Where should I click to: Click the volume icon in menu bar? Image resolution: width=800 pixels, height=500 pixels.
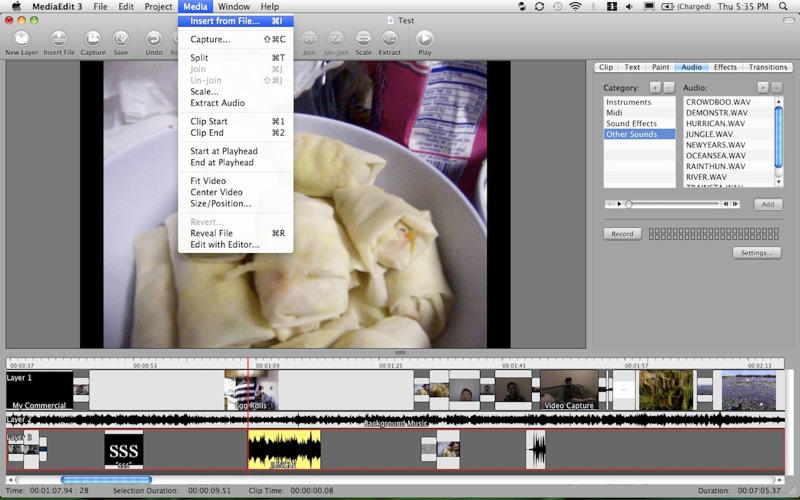coord(629,7)
